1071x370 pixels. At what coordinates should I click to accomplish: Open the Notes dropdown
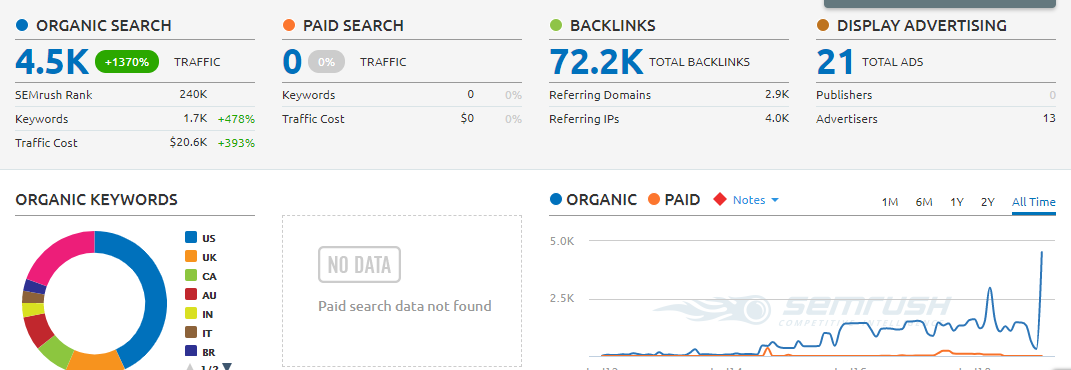click(x=755, y=200)
